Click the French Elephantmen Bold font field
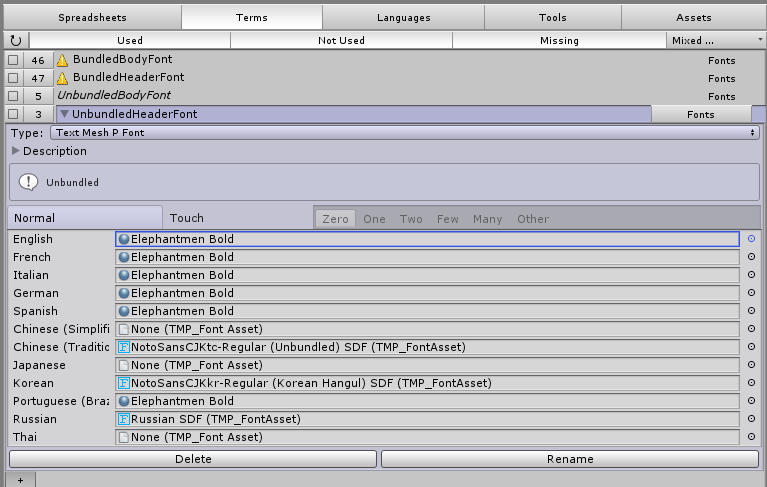The width and height of the screenshot is (767, 487). pos(427,257)
